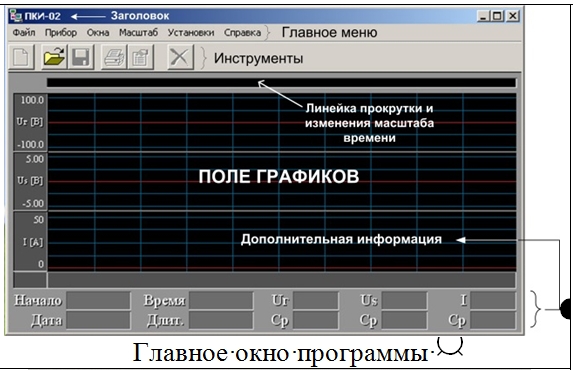The height and width of the screenshot is (370, 573).
Task: Click the Дата field
Action: pos(98,320)
